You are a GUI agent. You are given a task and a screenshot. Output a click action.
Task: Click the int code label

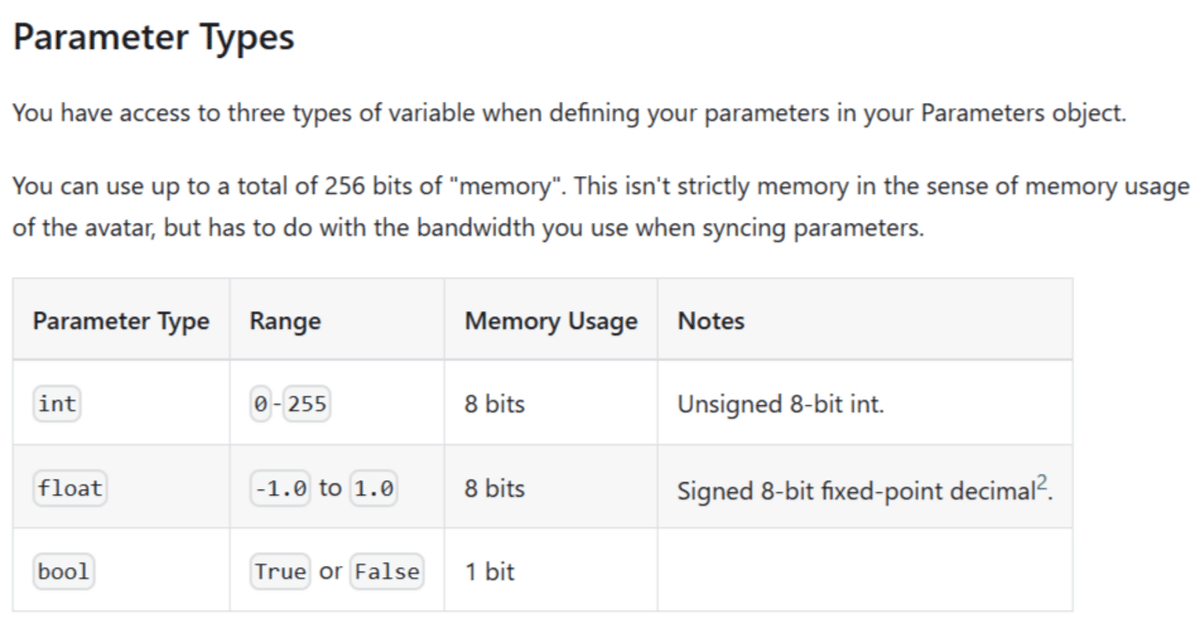pos(57,404)
